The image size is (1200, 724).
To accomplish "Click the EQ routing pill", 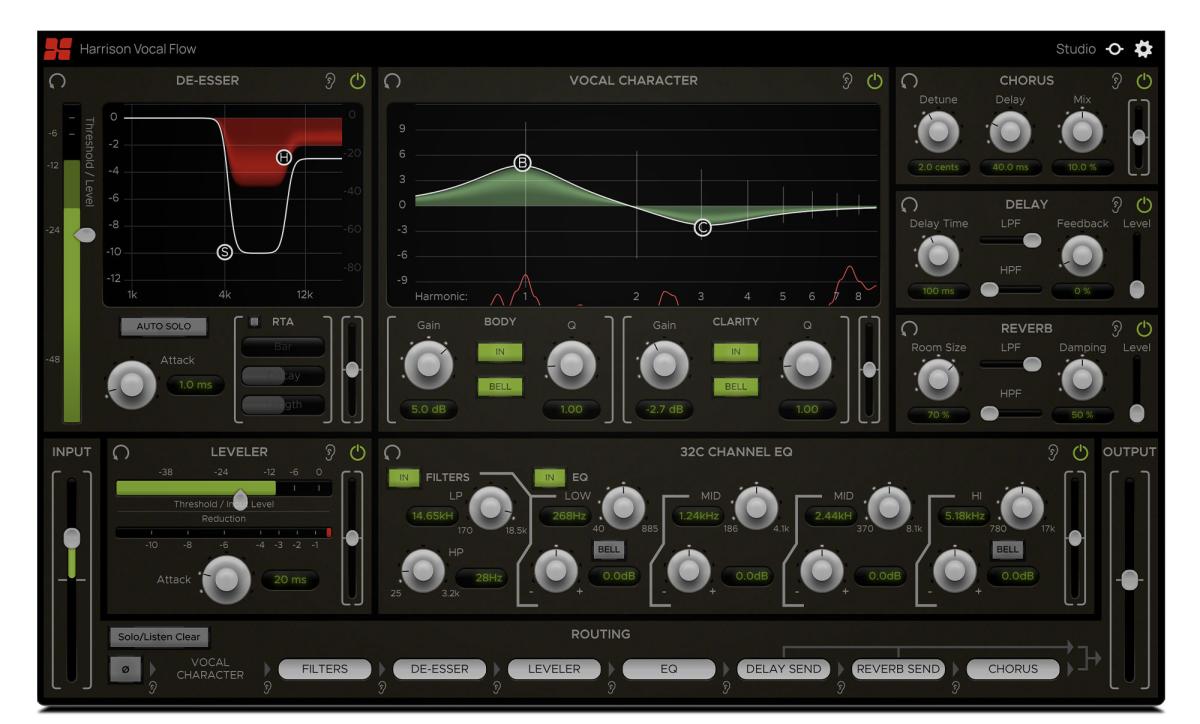I will (x=671, y=668).
